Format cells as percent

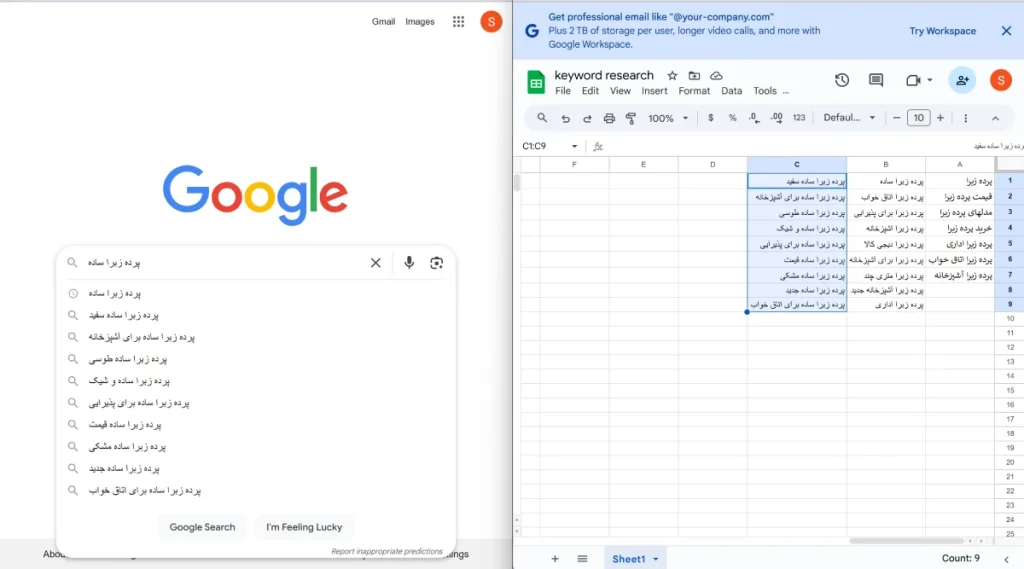pyautogui.click(x=732, y=118)
